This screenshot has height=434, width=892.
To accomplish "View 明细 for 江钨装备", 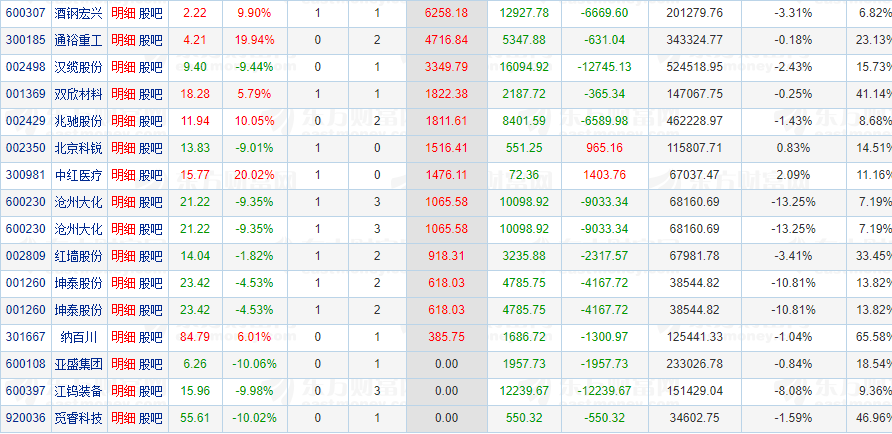I will point(123,391).
